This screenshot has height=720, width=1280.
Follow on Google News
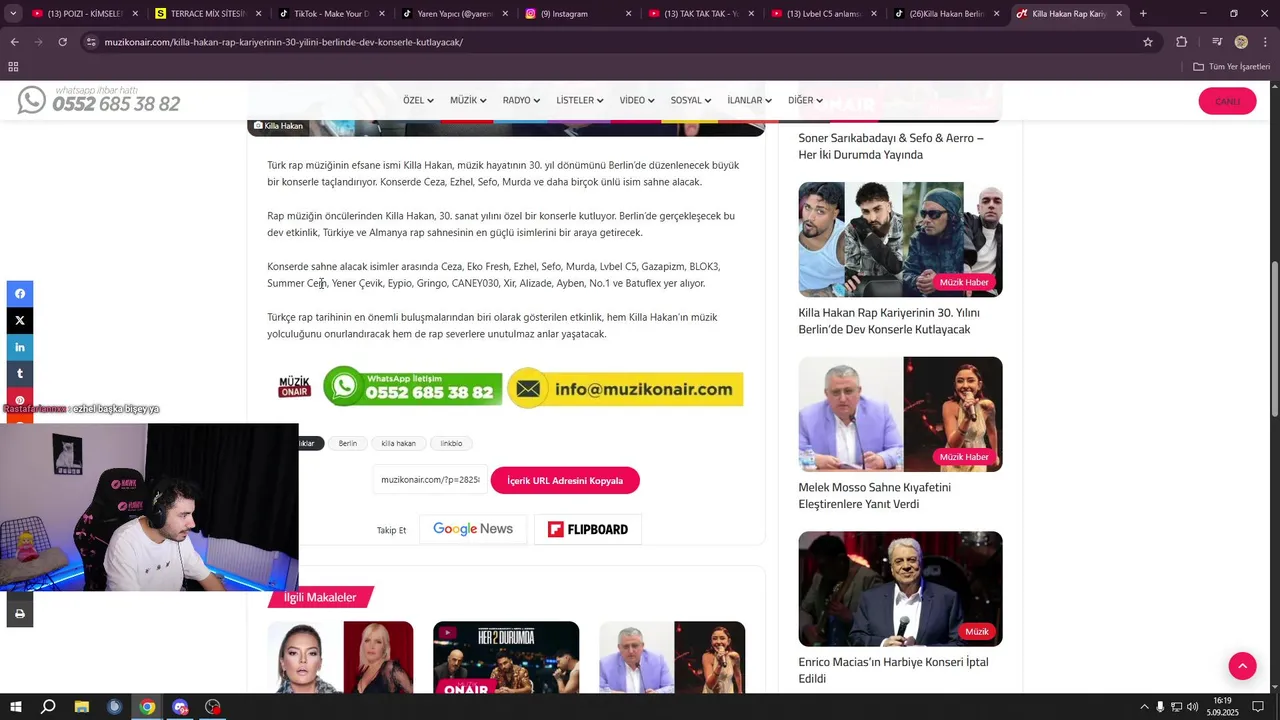[473, 529]
